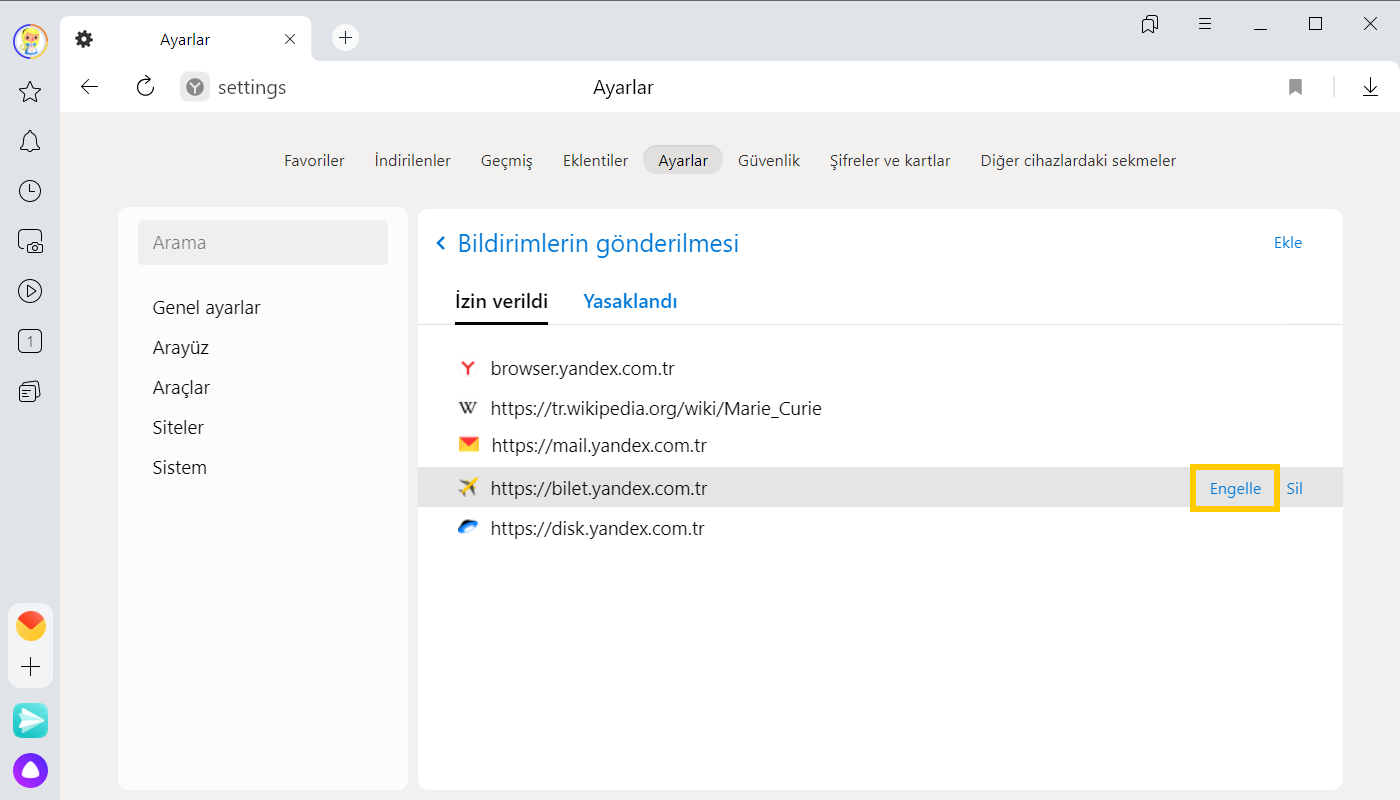Open Şifreler ve kartlar section

tap(890, 160)
